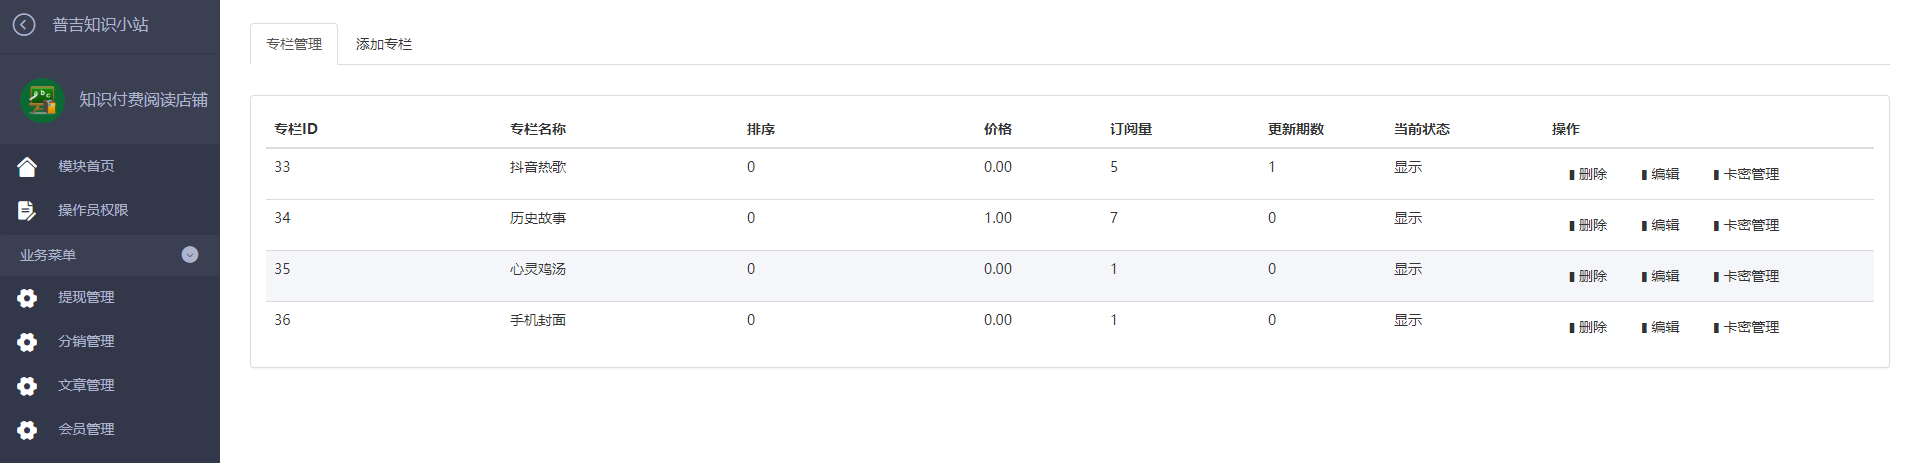Viewport: 1920px width, 463px height.
Task: Delete the 手机封面 column
Action: pyautogui.click(x=1588, y=327)
